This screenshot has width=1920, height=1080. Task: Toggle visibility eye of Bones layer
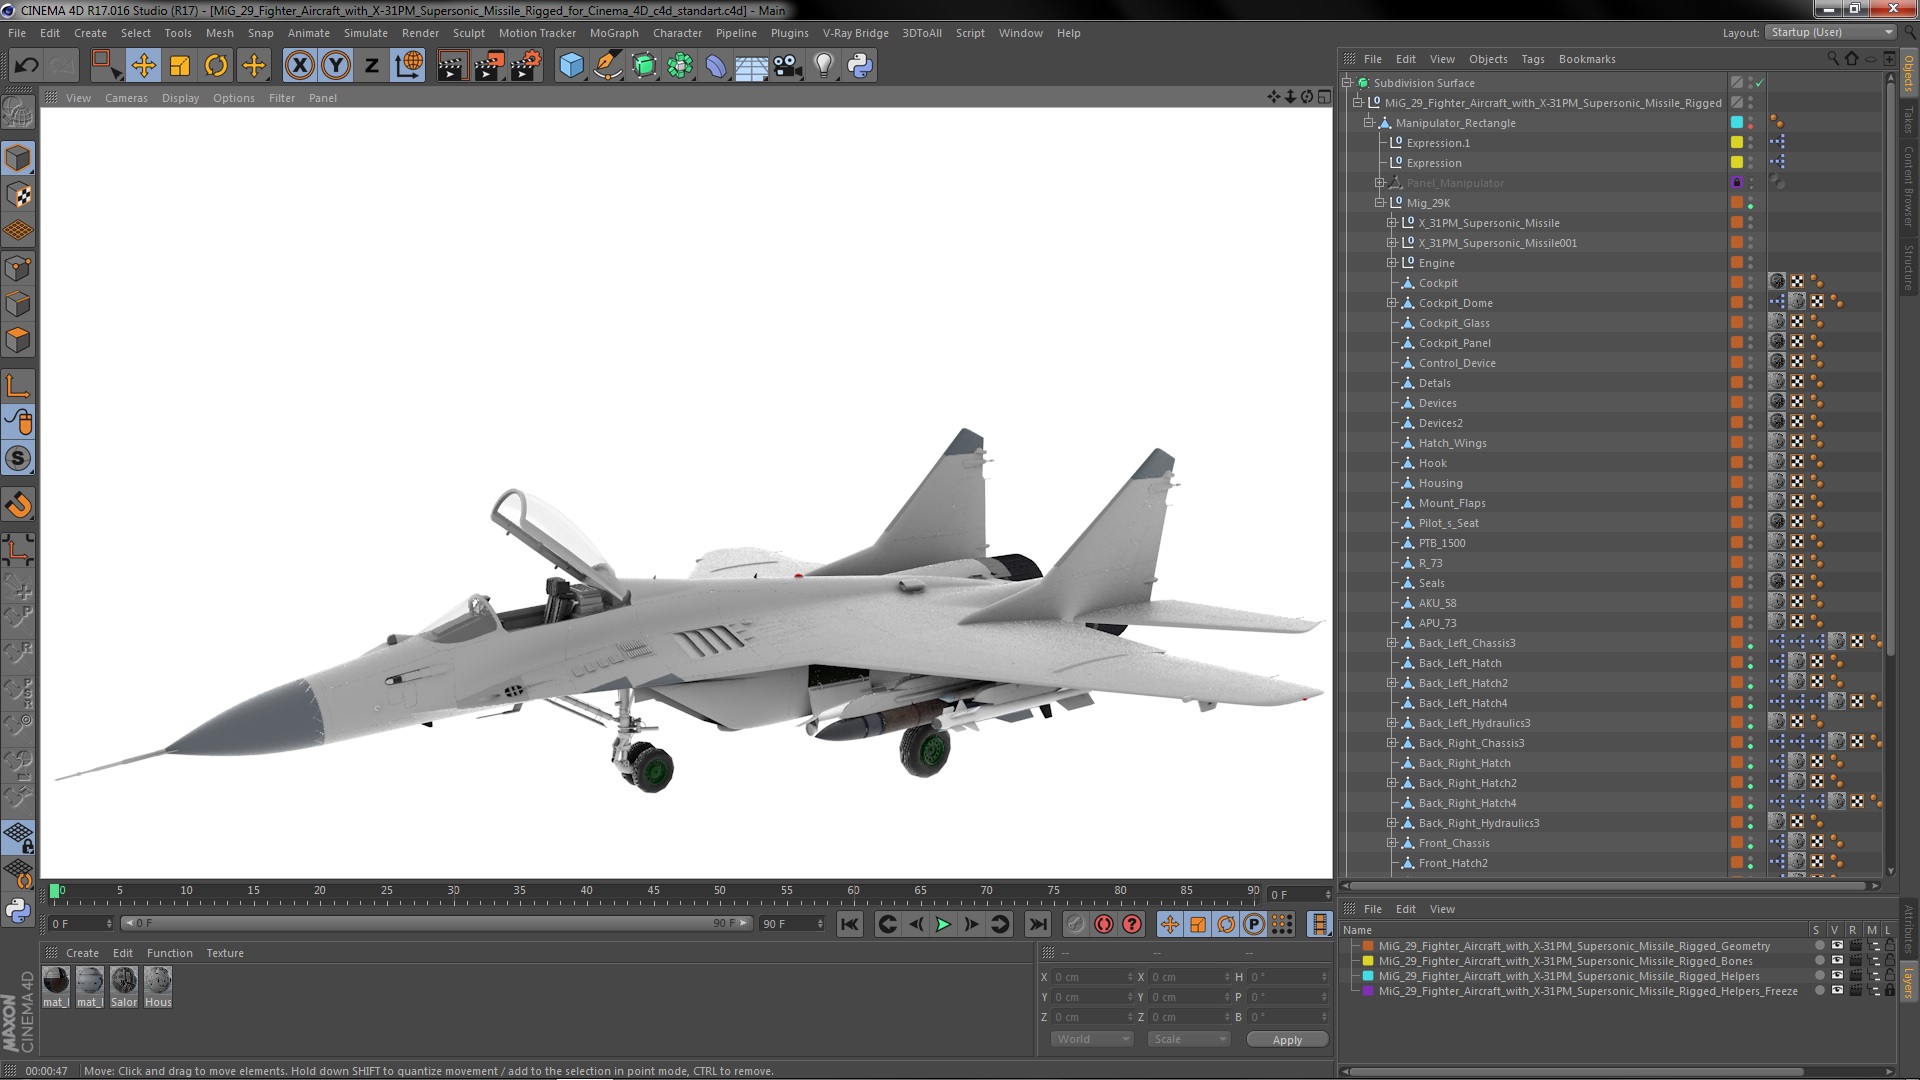1837,960
